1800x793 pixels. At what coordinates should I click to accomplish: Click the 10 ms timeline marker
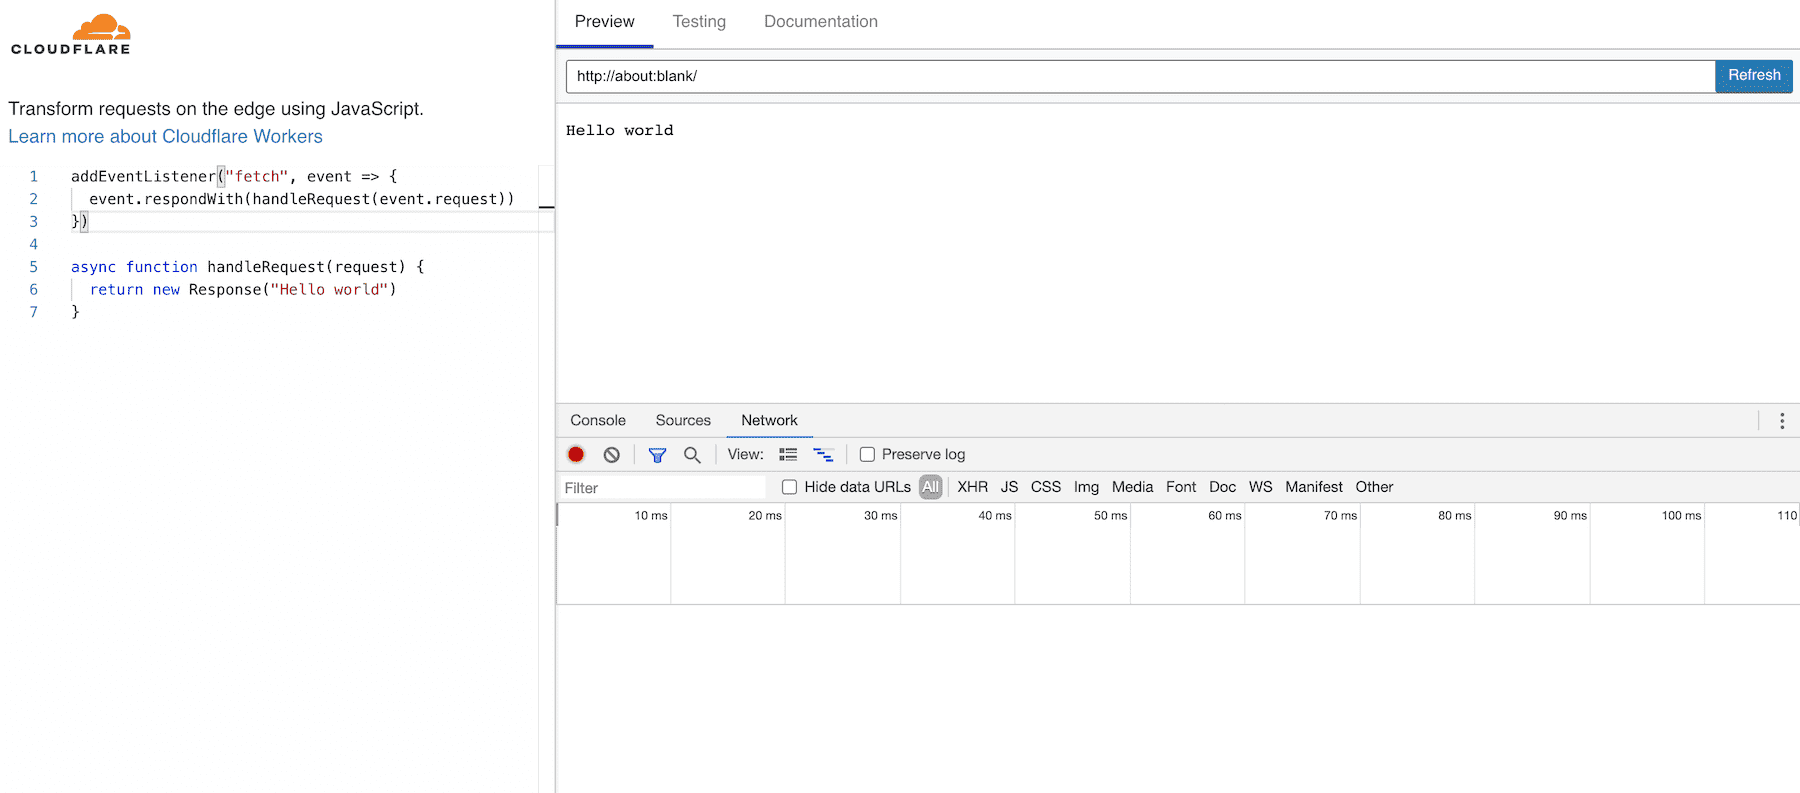[651, 516]
